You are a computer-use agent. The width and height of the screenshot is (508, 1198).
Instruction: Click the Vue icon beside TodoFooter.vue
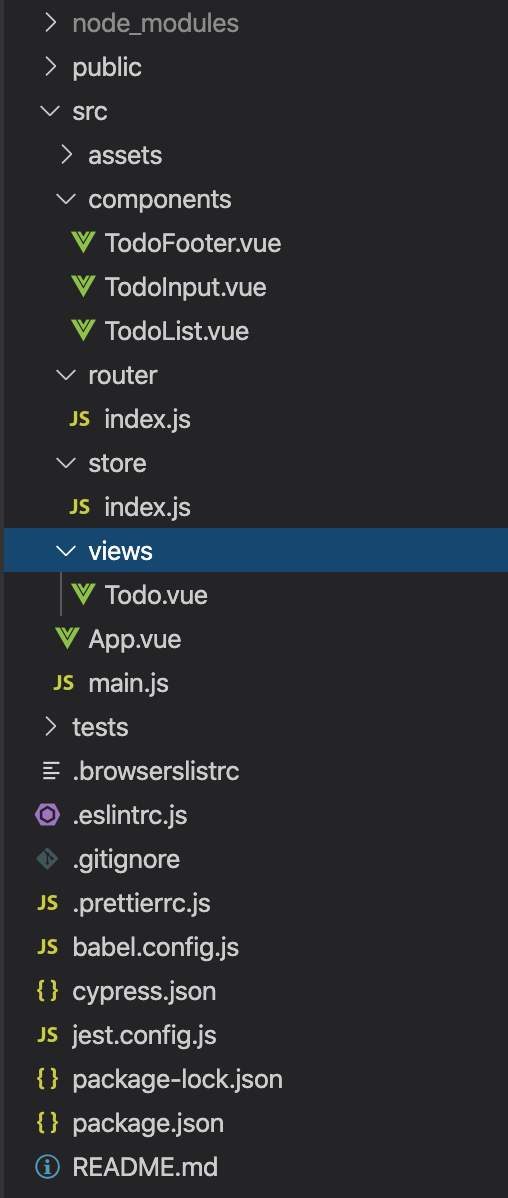[x=83, y=243]
